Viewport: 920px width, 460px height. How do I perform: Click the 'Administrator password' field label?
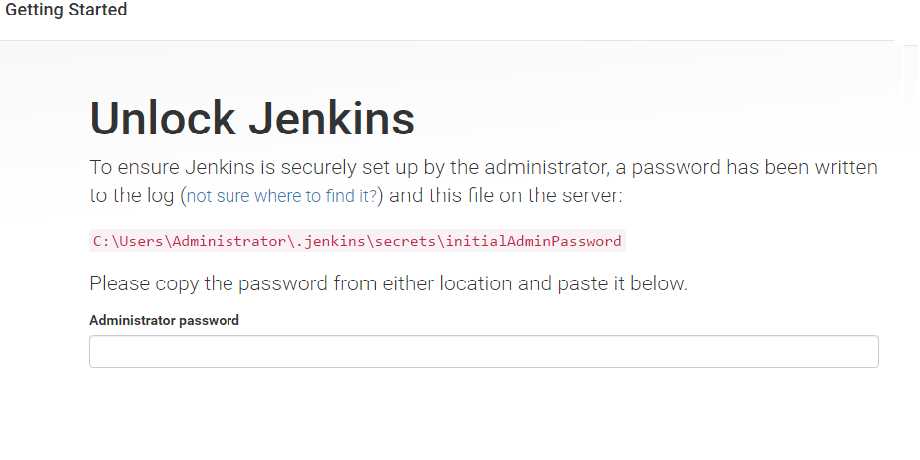point(164,320)
